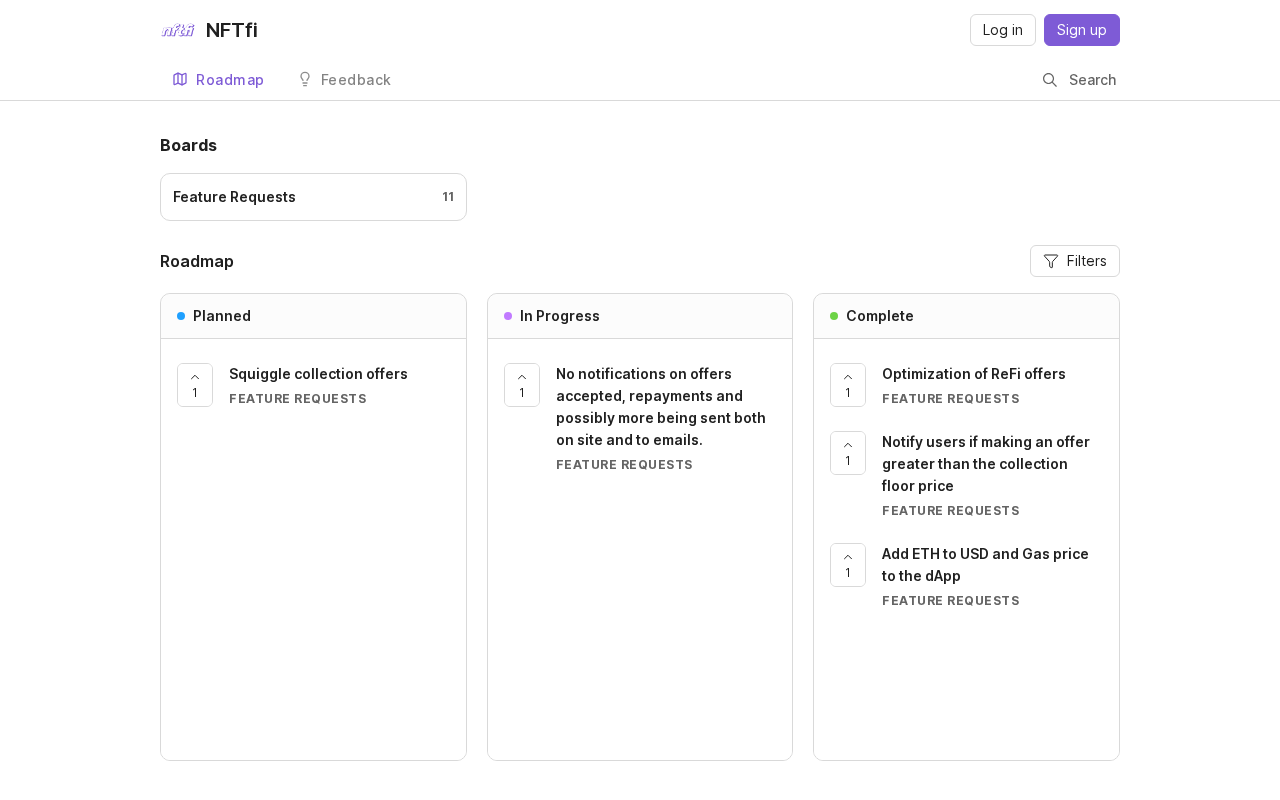Upvote the No notifications on offers post
The image size is (1280, 800).
(x=522, y=385)
